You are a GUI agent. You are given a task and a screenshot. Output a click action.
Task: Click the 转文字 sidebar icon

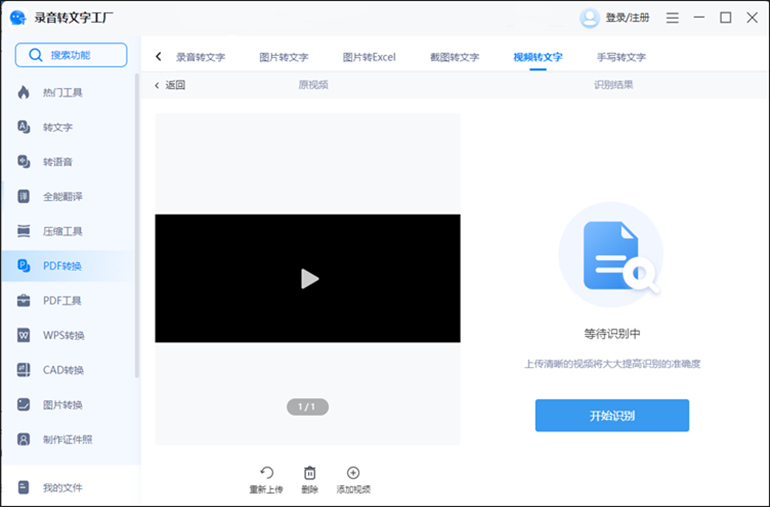tap(24, 127)
